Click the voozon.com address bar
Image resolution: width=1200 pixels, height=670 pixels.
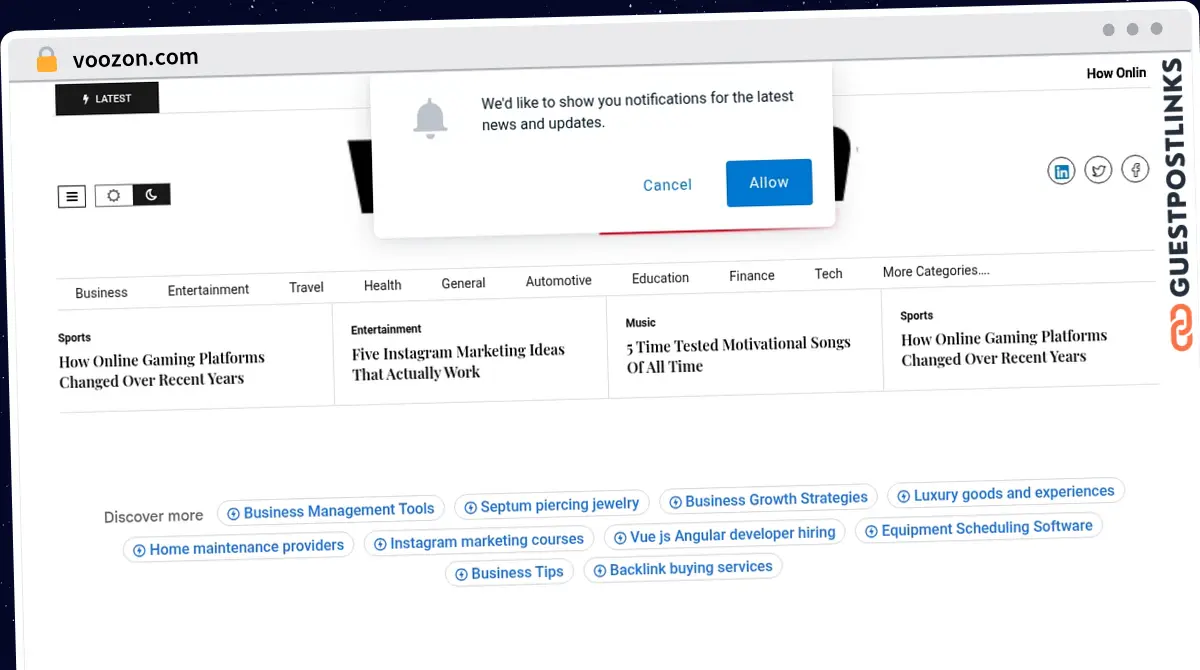click(137, 58)
